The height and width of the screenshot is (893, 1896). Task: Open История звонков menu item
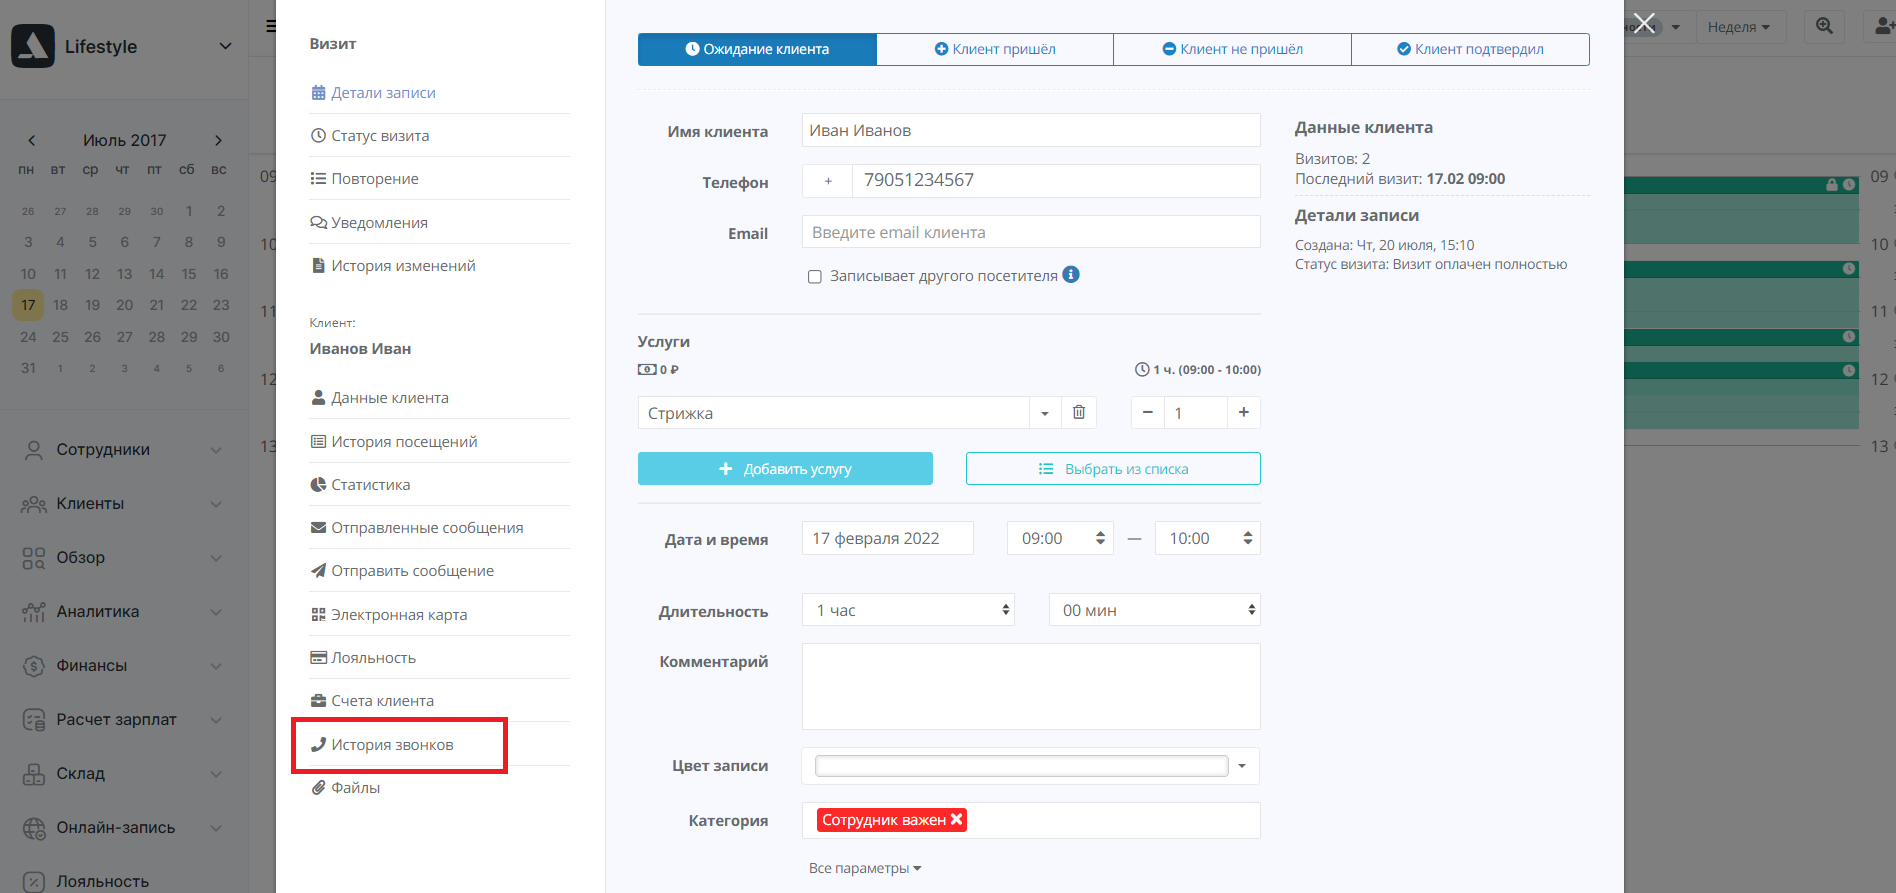coord(392,745)
